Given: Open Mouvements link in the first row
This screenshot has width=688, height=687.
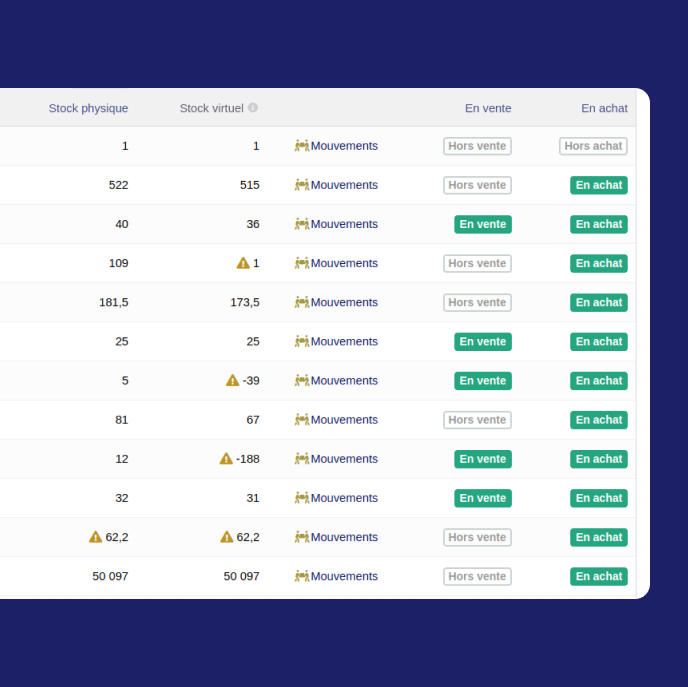Looking at the screenshot, I should pos(343,146).
